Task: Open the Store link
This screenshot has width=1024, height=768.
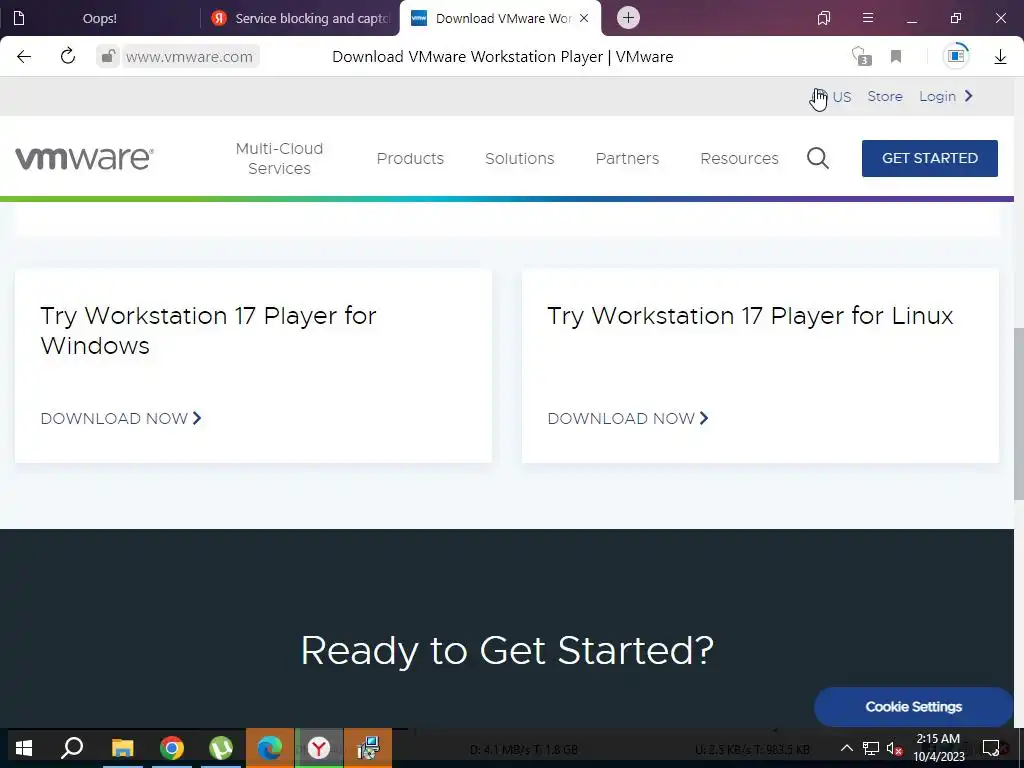Action: tap(885, 97)
